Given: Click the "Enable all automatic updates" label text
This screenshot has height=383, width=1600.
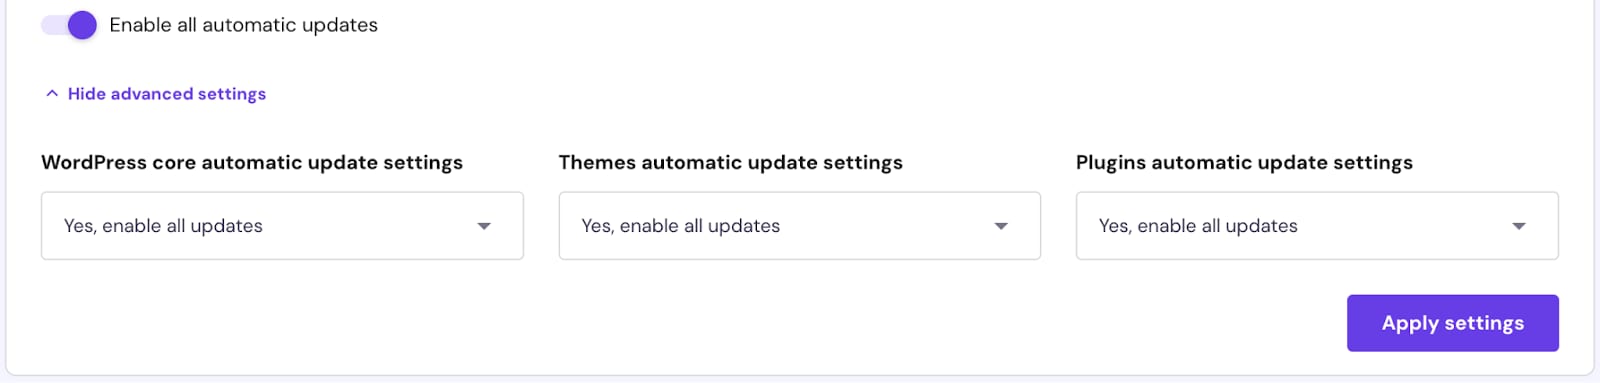Looking at the screenshot, I should point(243,25).
